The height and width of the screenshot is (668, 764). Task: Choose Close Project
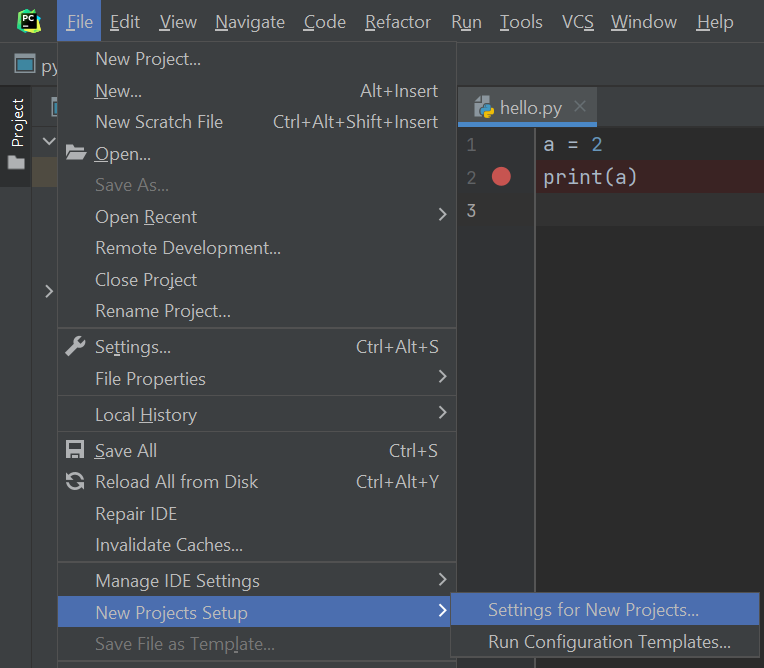coord(257,280)
